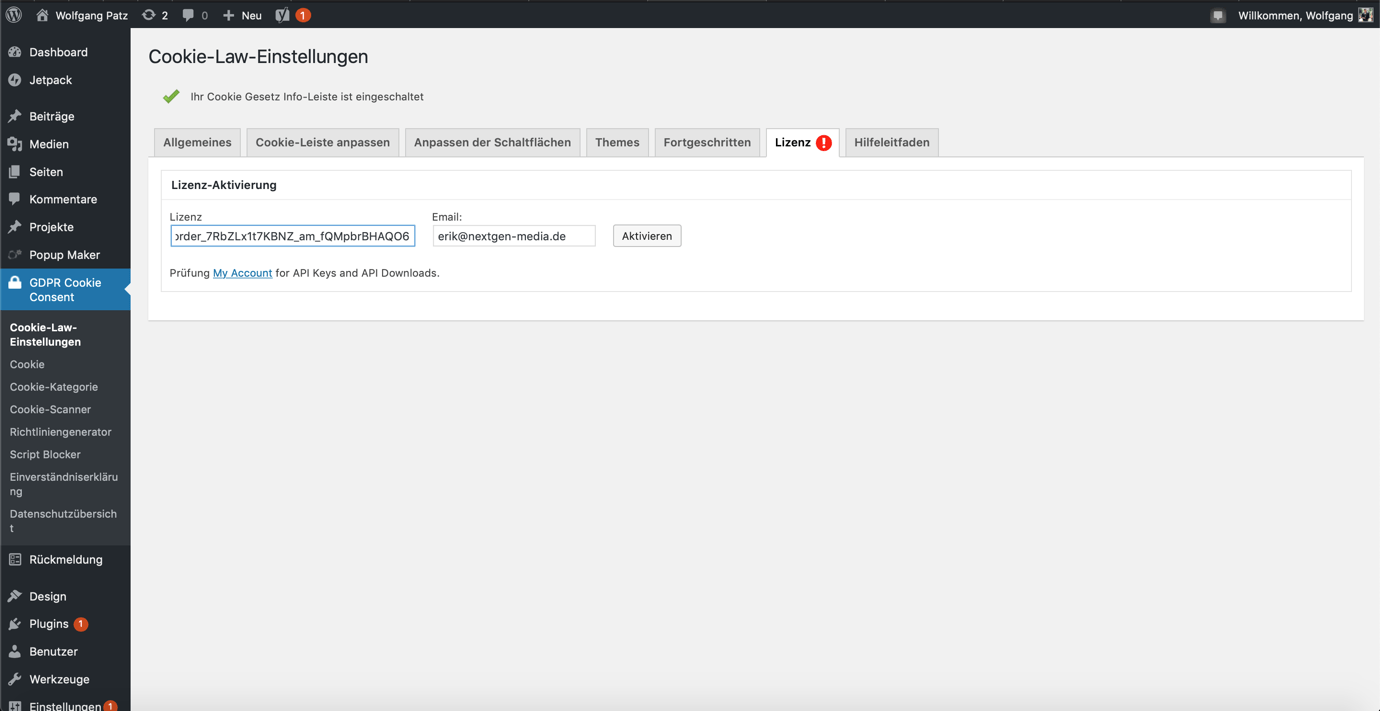Click into the Lizenz key field
This screenshot has height=711, width=1380.
pyautogui.click(x=292, y=236)
